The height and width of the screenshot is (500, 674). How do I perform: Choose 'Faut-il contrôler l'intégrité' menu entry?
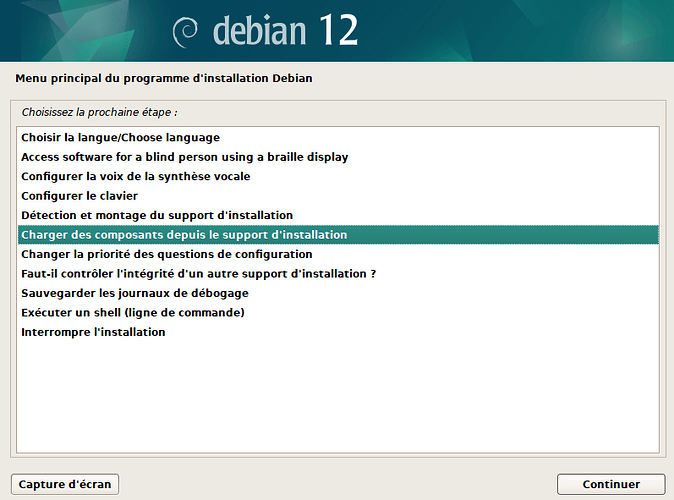(x=338, y=274)
